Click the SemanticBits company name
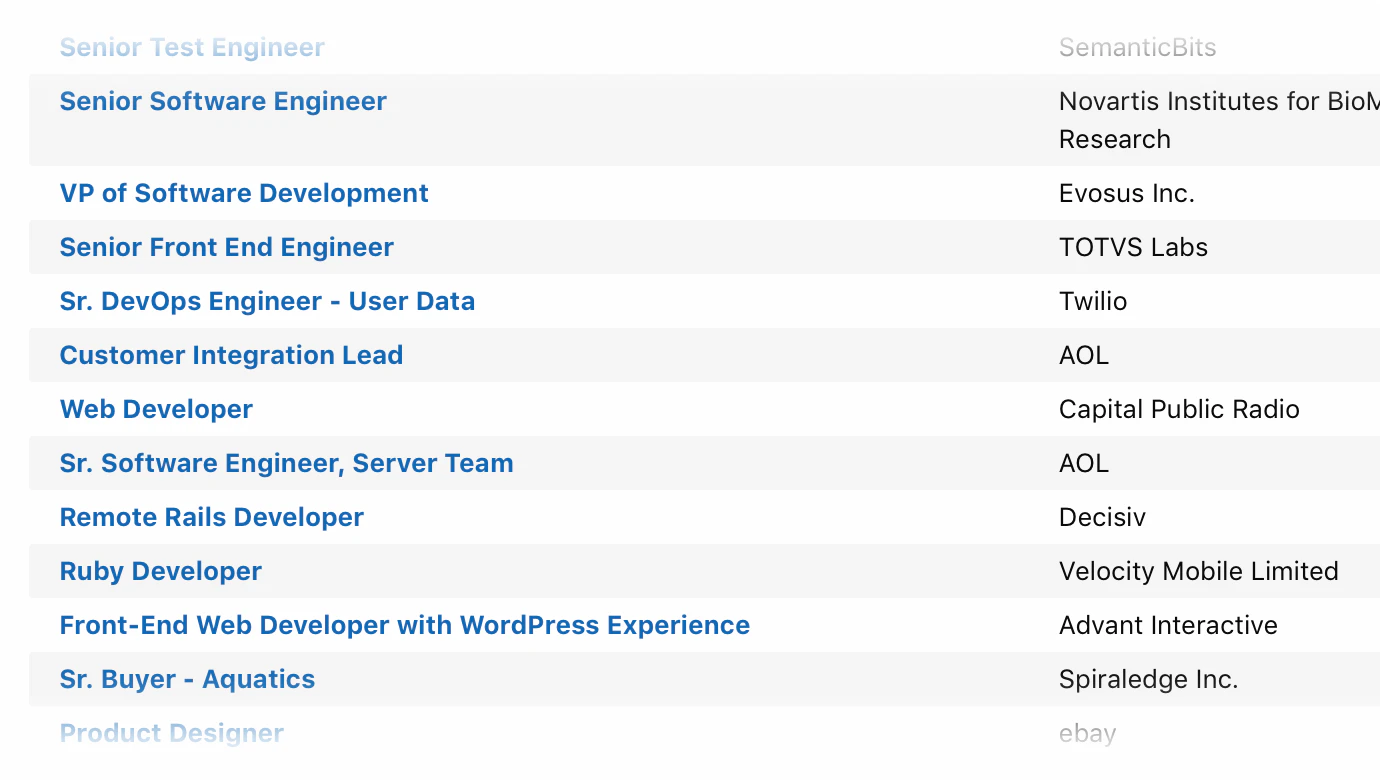The height and width of the screenshot is (783, 1380). [x=1137, y=47]
